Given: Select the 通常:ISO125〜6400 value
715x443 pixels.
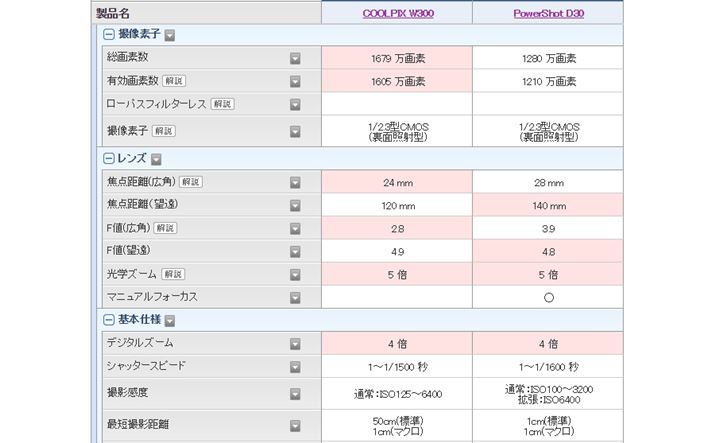Looking at the screenshot, I should click(x=398, y=394).
